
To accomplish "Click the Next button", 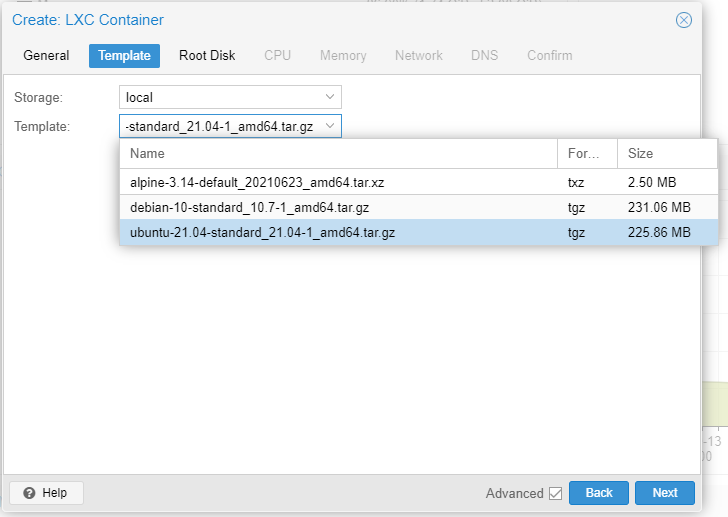I will click(665, 493).
